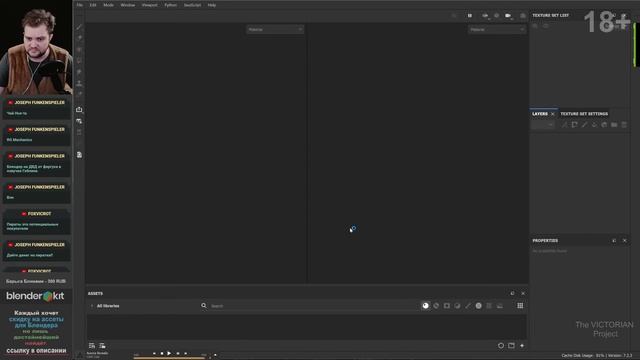Click the left list view icon below Assets
Image resolution: width=640 pixels, height=360 pixels.
coord(92,346)
